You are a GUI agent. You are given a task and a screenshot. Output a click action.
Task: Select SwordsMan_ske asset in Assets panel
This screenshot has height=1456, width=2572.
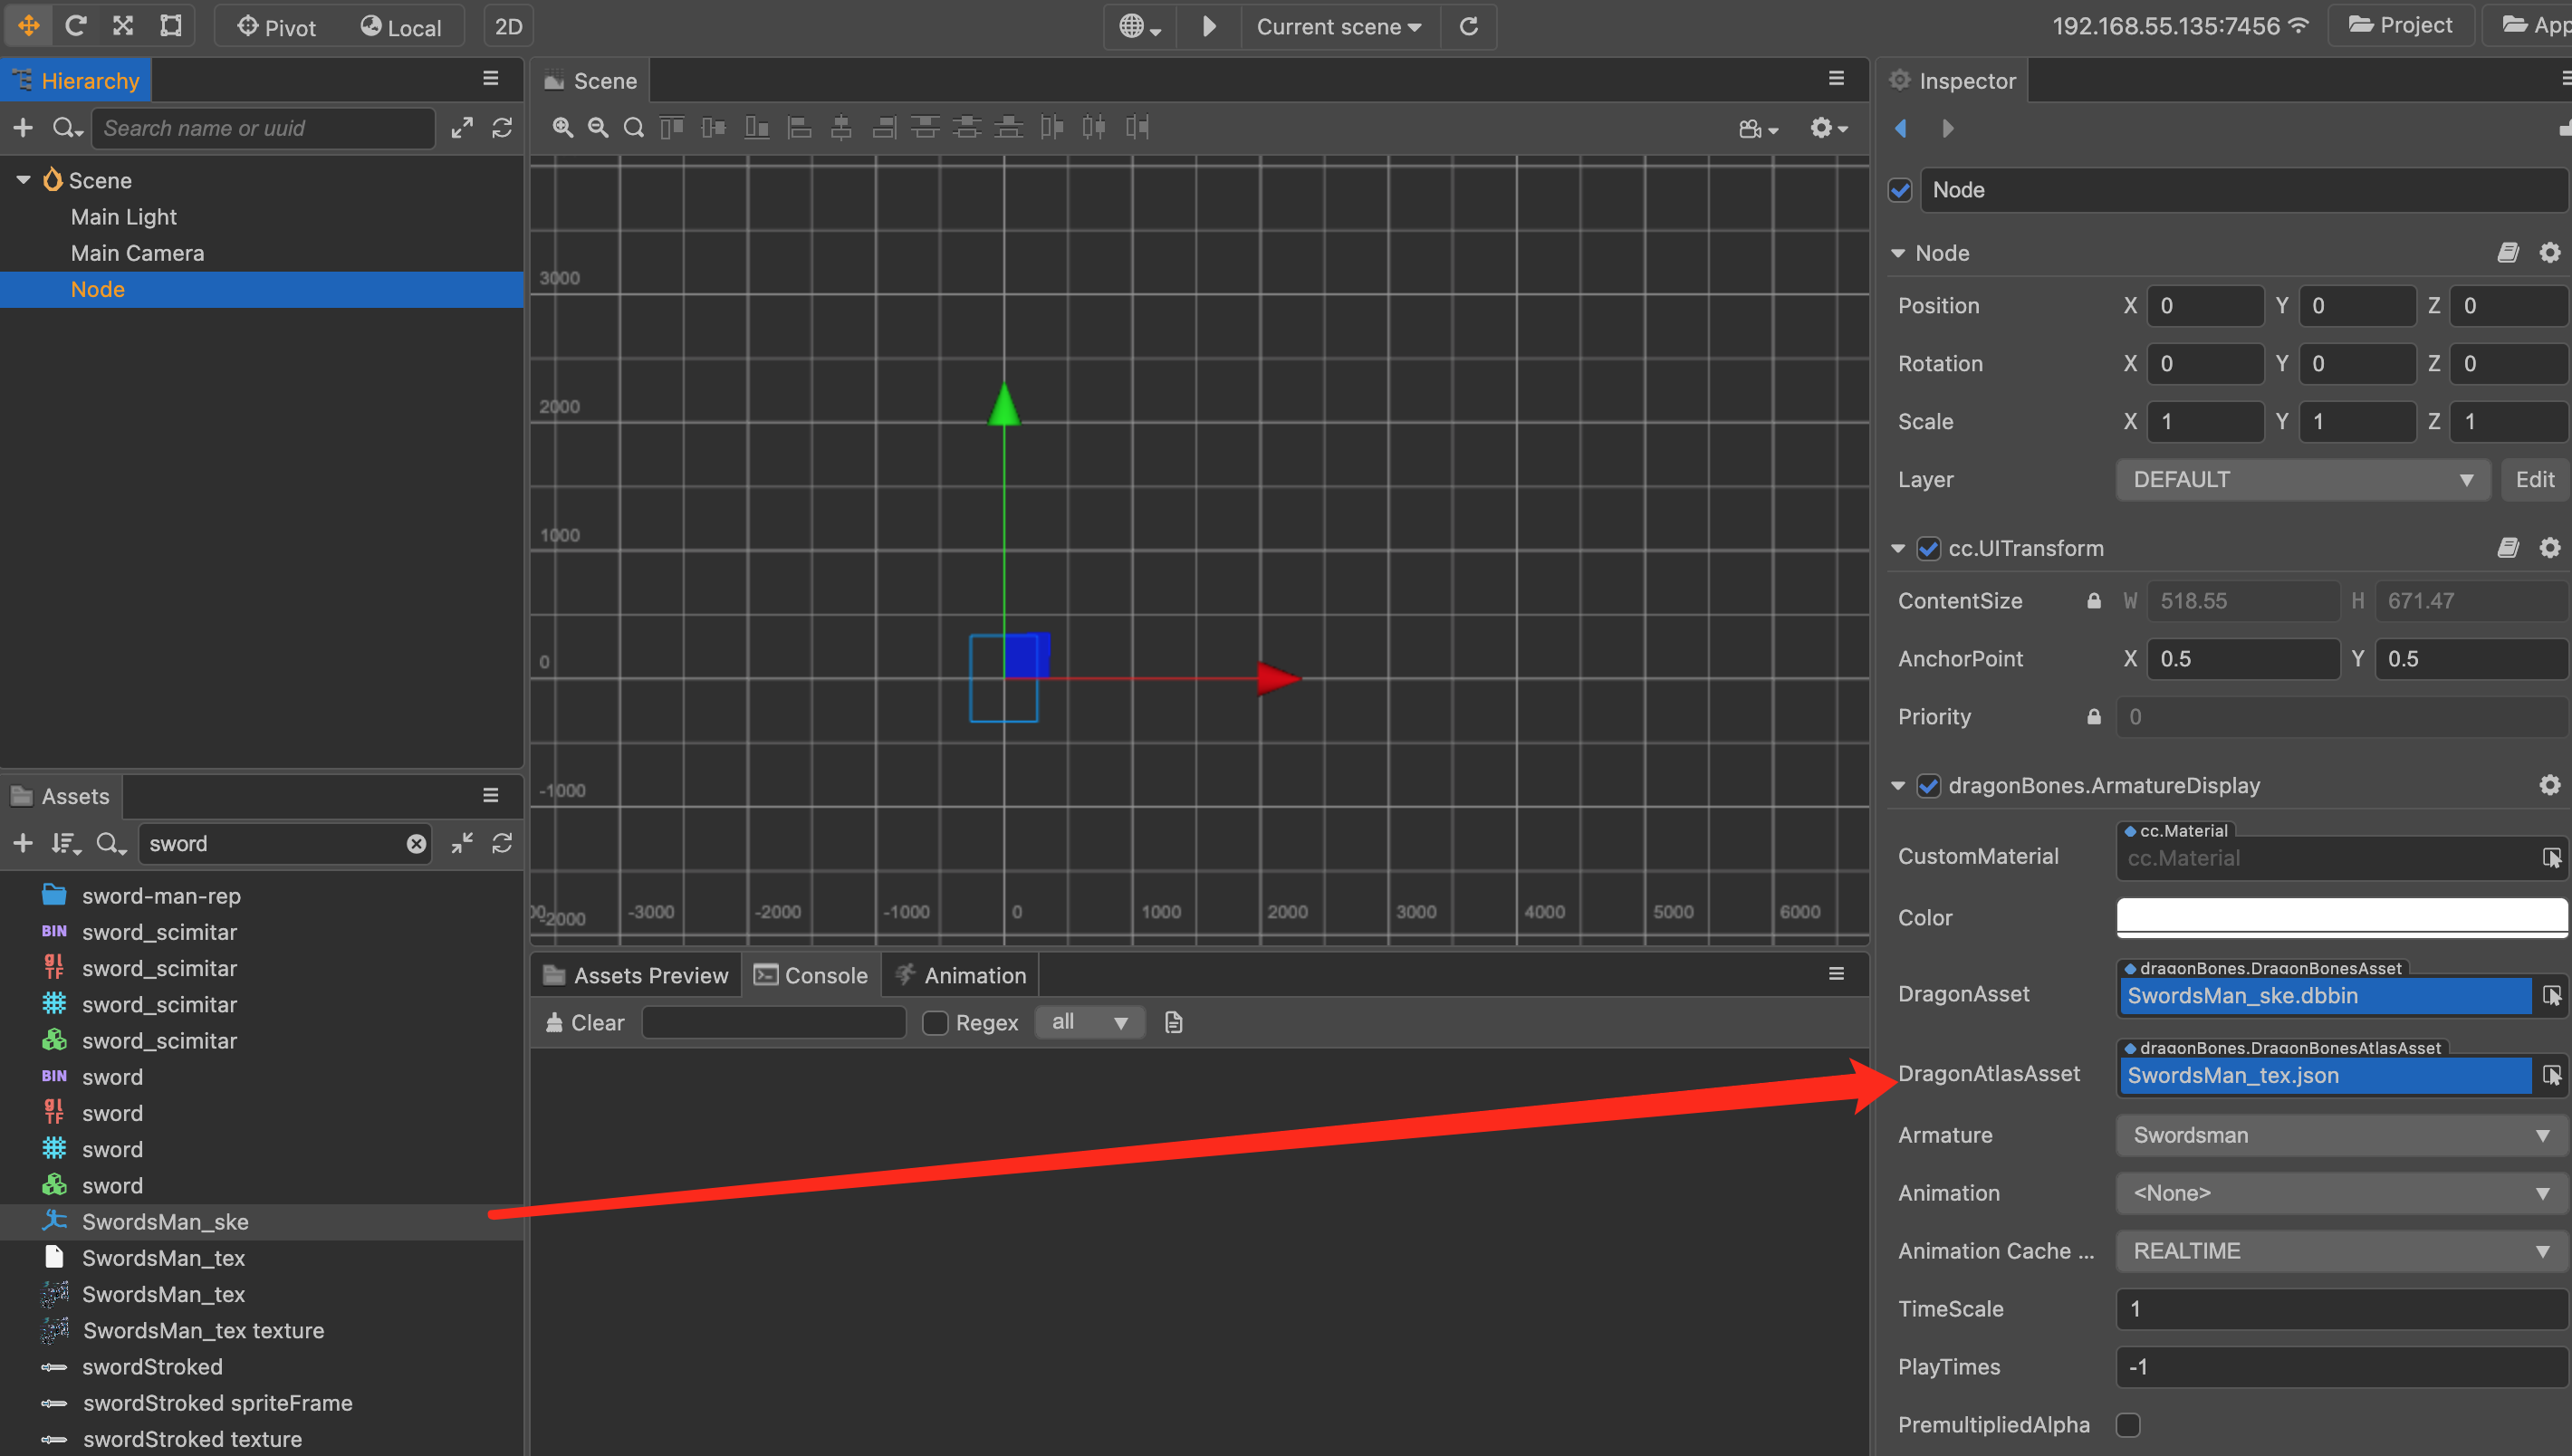tap(166, 1221)
